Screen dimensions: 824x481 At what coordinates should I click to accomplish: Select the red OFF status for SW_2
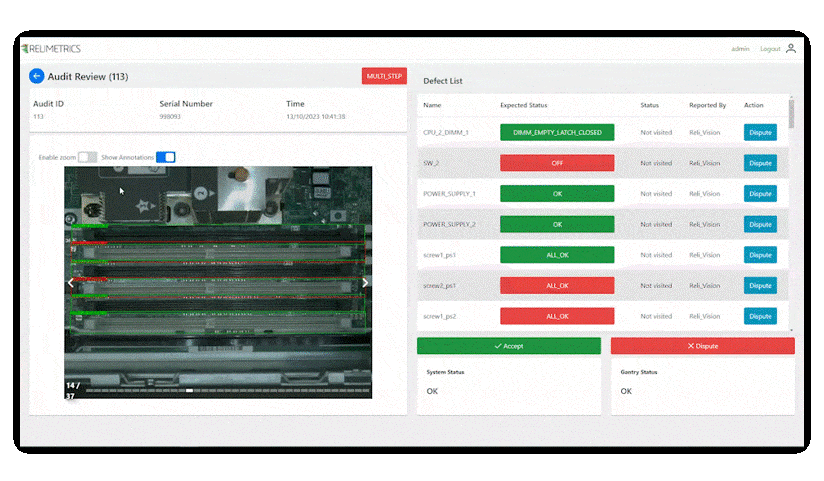click(x=557, y=163)
